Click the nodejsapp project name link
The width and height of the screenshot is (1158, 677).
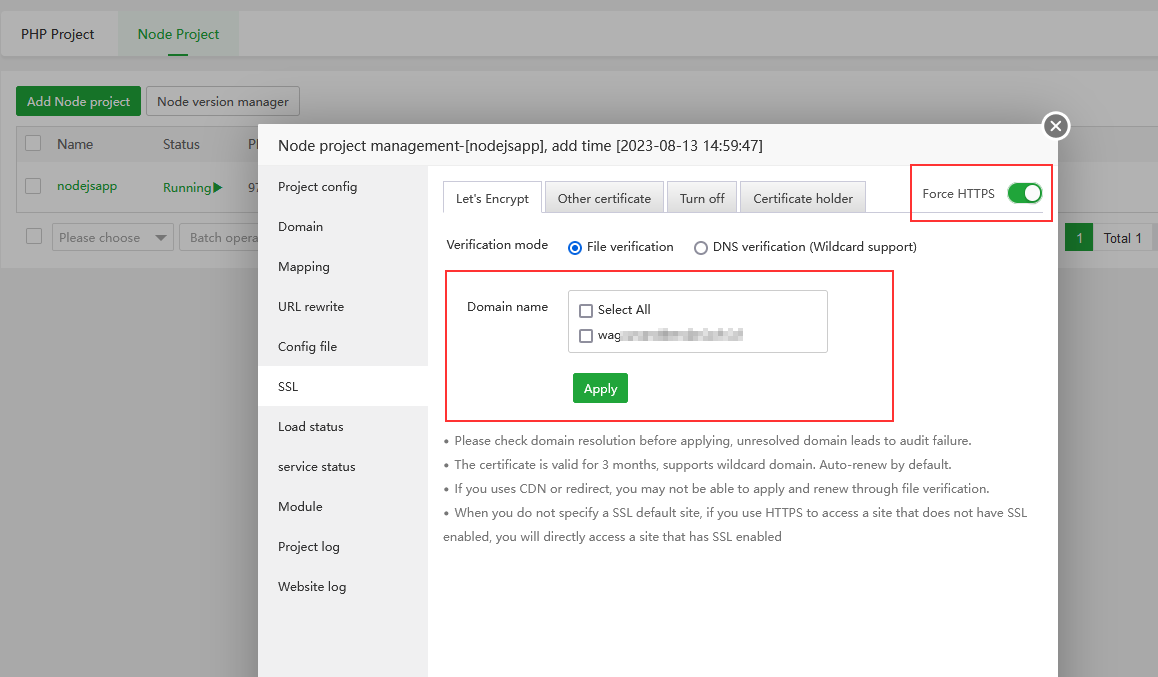[x=89, y=186]
